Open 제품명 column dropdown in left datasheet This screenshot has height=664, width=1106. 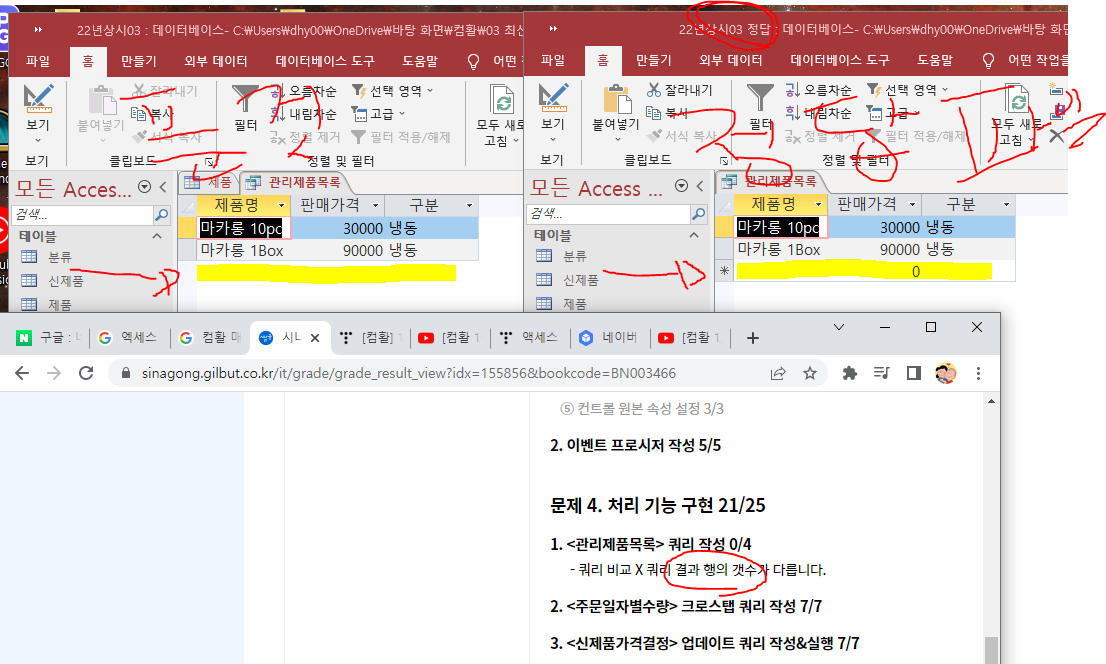(282, 205)
